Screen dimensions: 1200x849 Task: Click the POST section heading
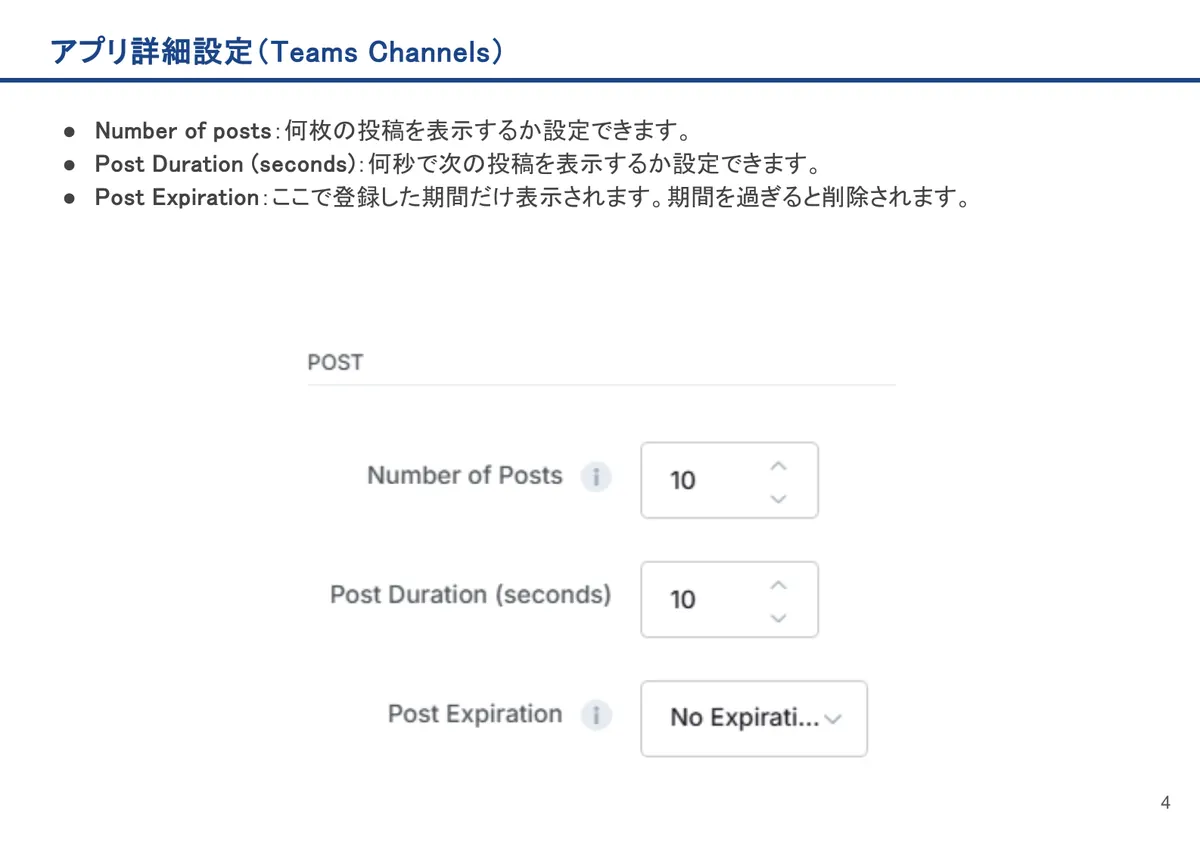[x=335, y=362]
